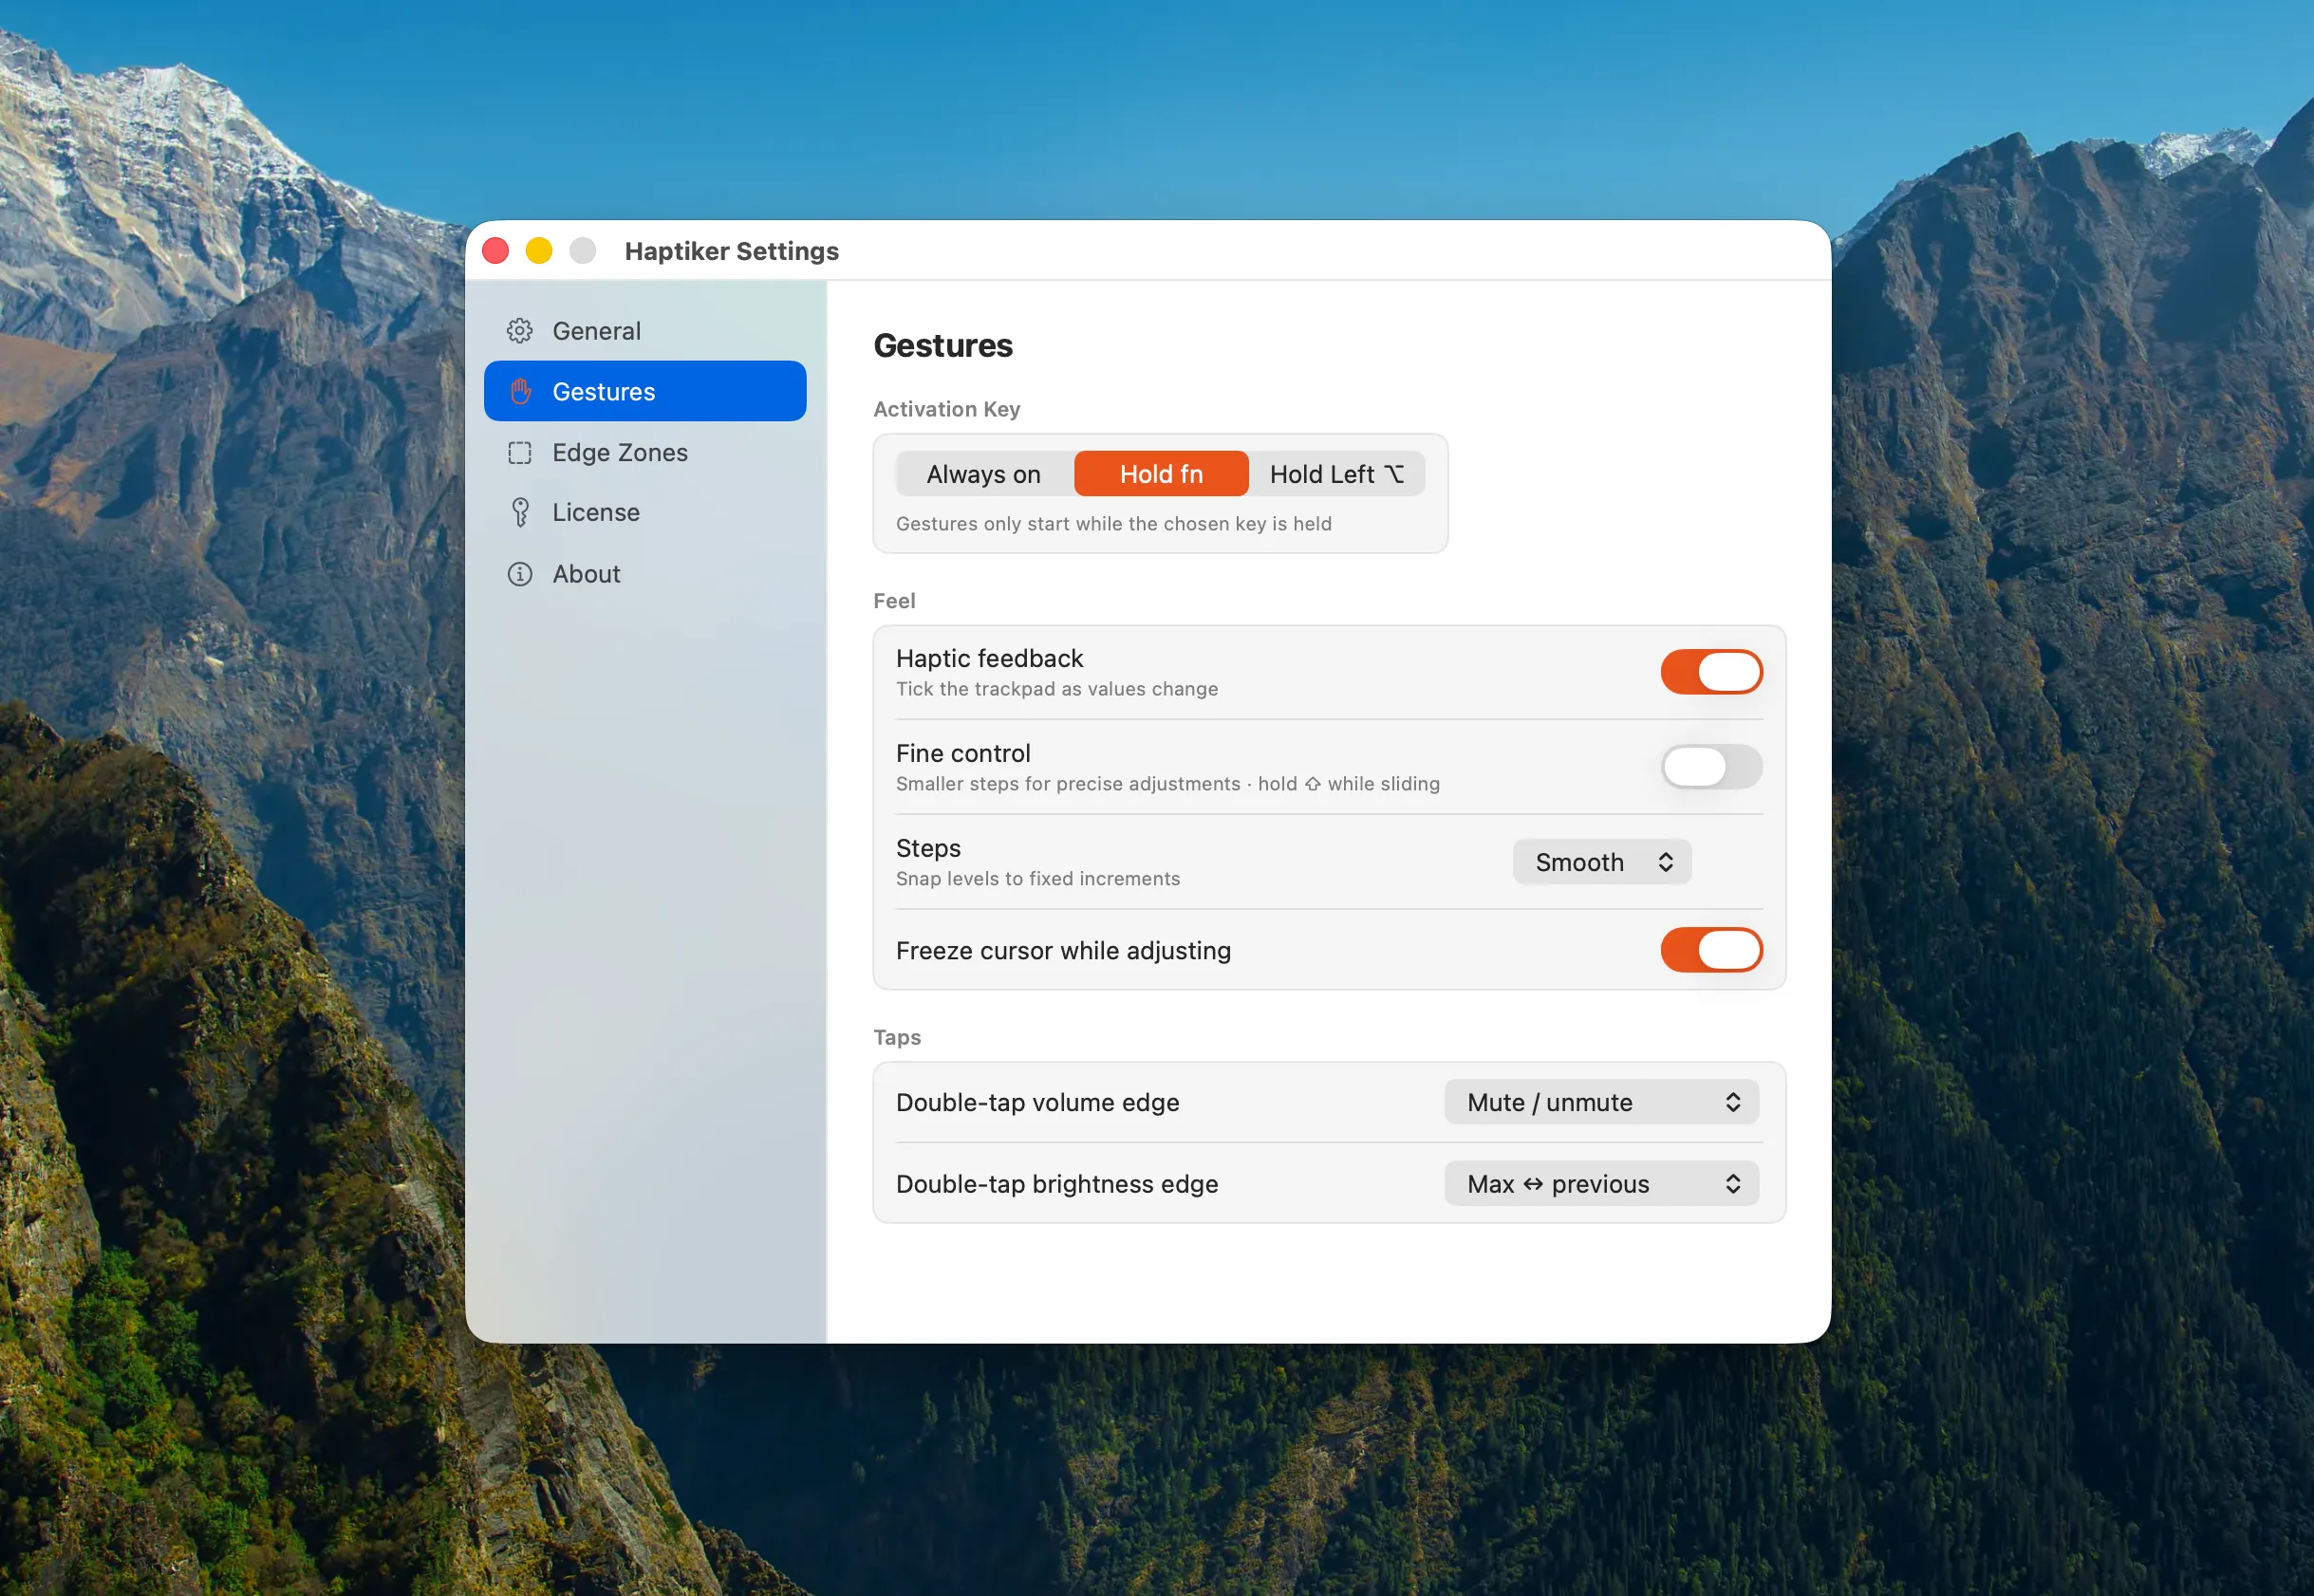Click the Gestures hand icon

tap(519, 392)
